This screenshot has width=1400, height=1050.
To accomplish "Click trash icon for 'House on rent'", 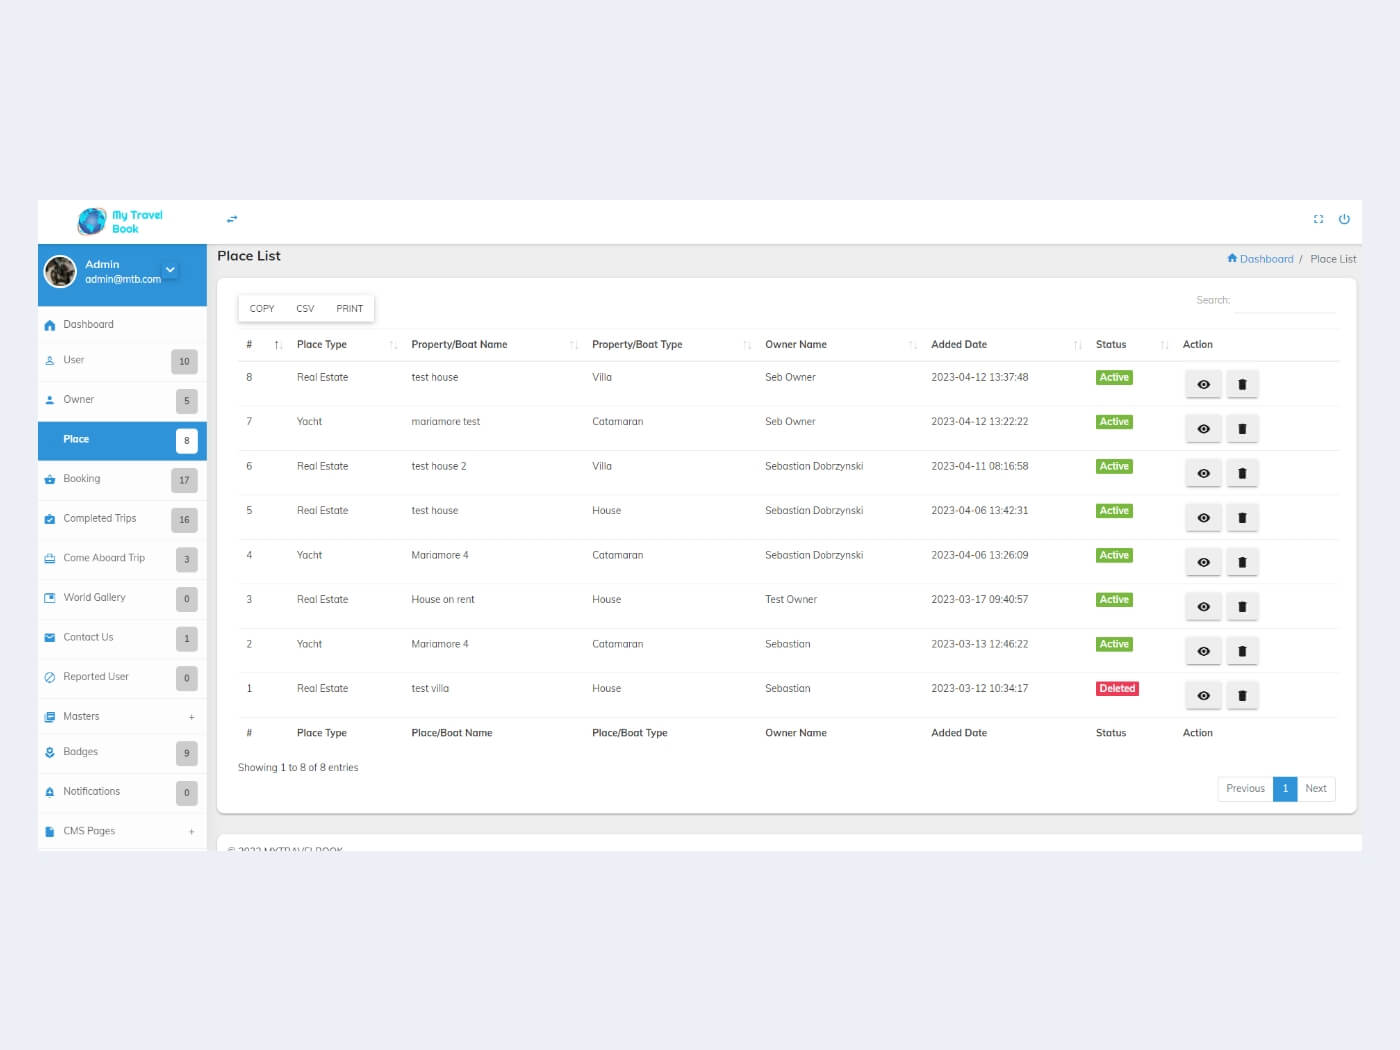I will [x=1242, y=607].
